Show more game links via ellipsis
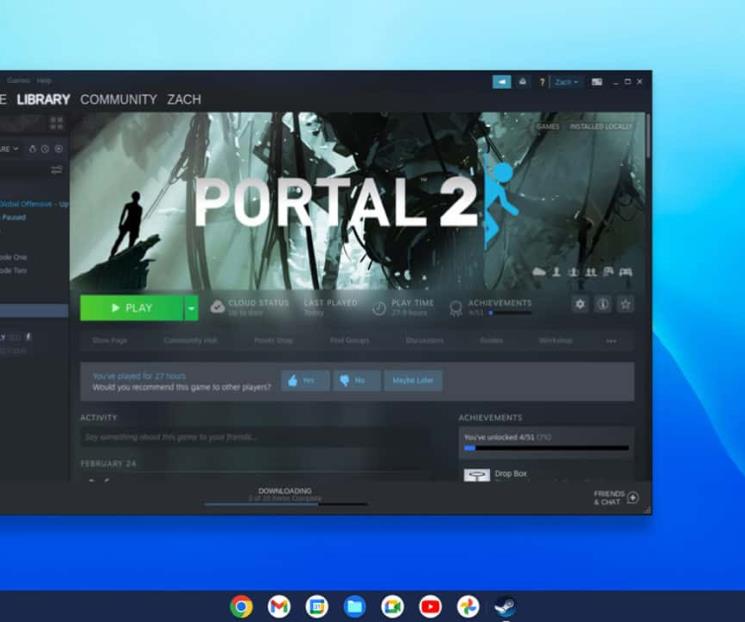745x622 pixels. pos(611,341)
